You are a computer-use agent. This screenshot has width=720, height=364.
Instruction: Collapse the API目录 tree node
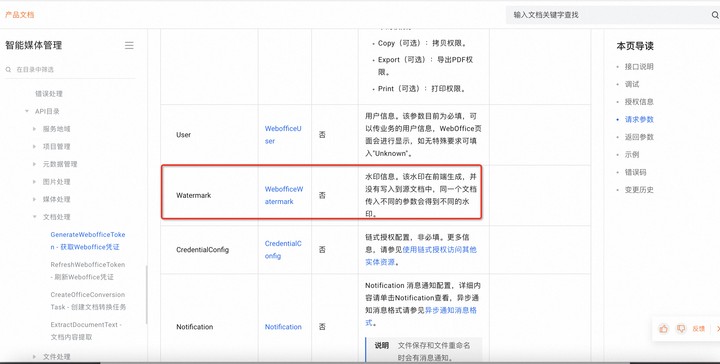27,111
